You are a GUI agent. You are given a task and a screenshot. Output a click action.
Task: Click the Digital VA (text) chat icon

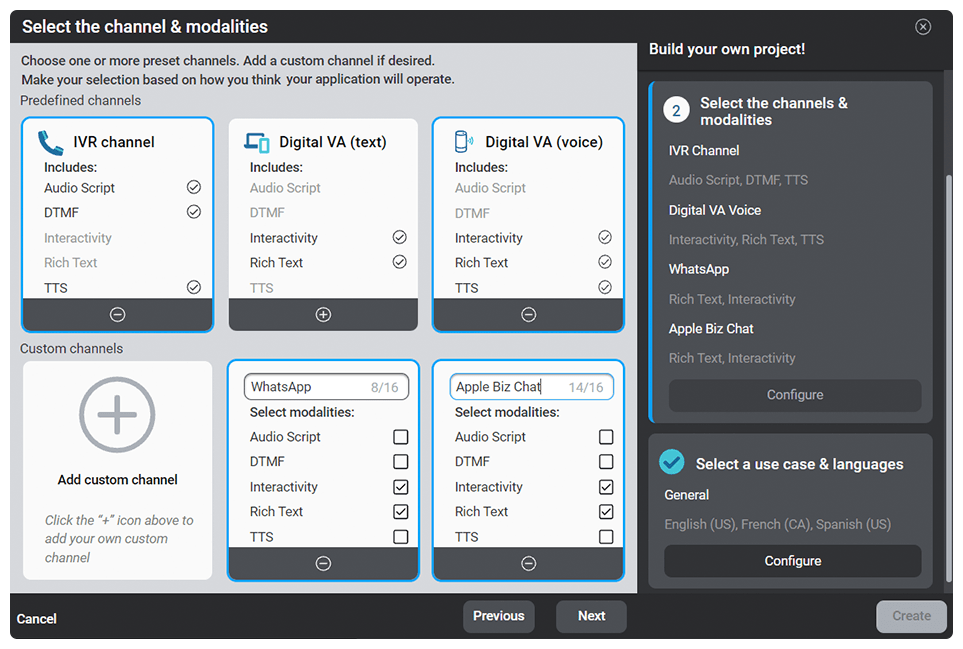pyautogui.click(x=255, y=141)
